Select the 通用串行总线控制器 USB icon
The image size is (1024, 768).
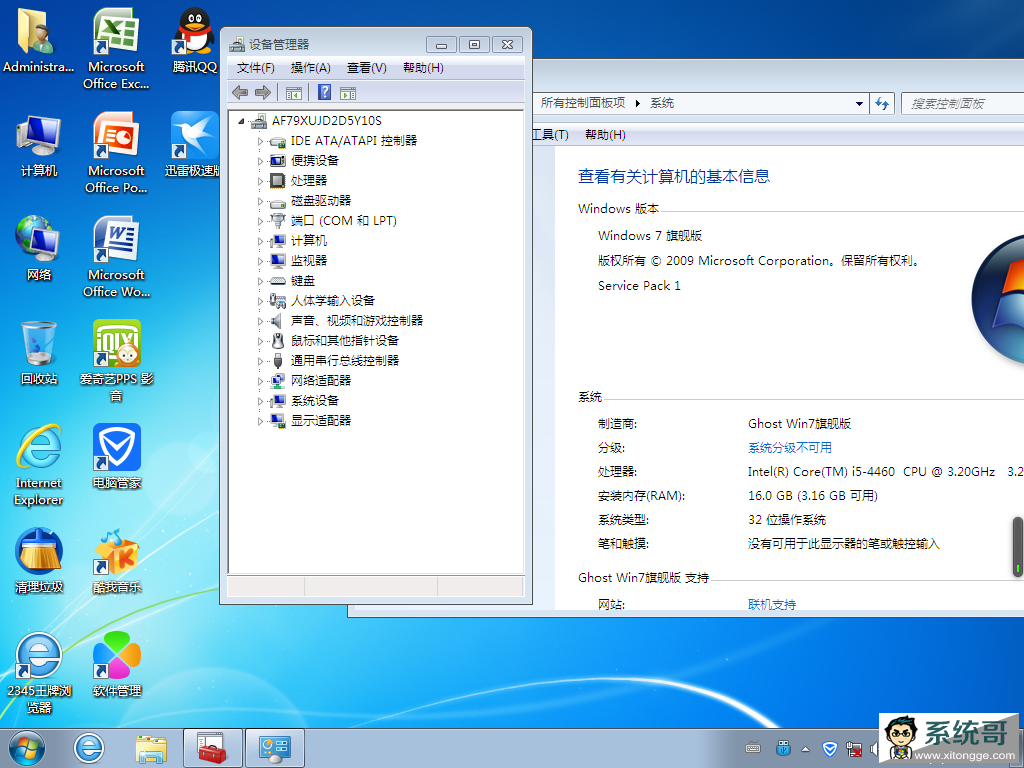coord(278,361)
